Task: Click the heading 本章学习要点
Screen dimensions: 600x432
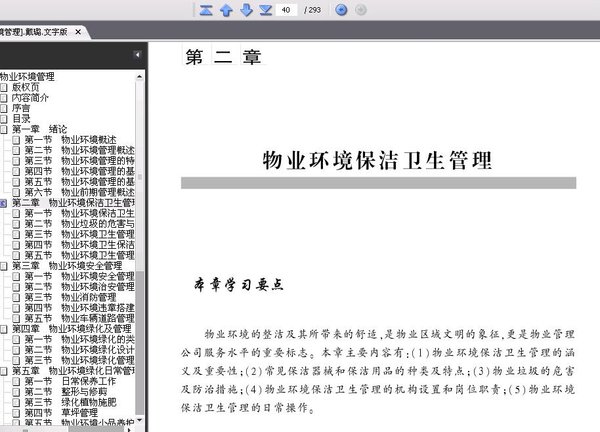Action: 239,285
